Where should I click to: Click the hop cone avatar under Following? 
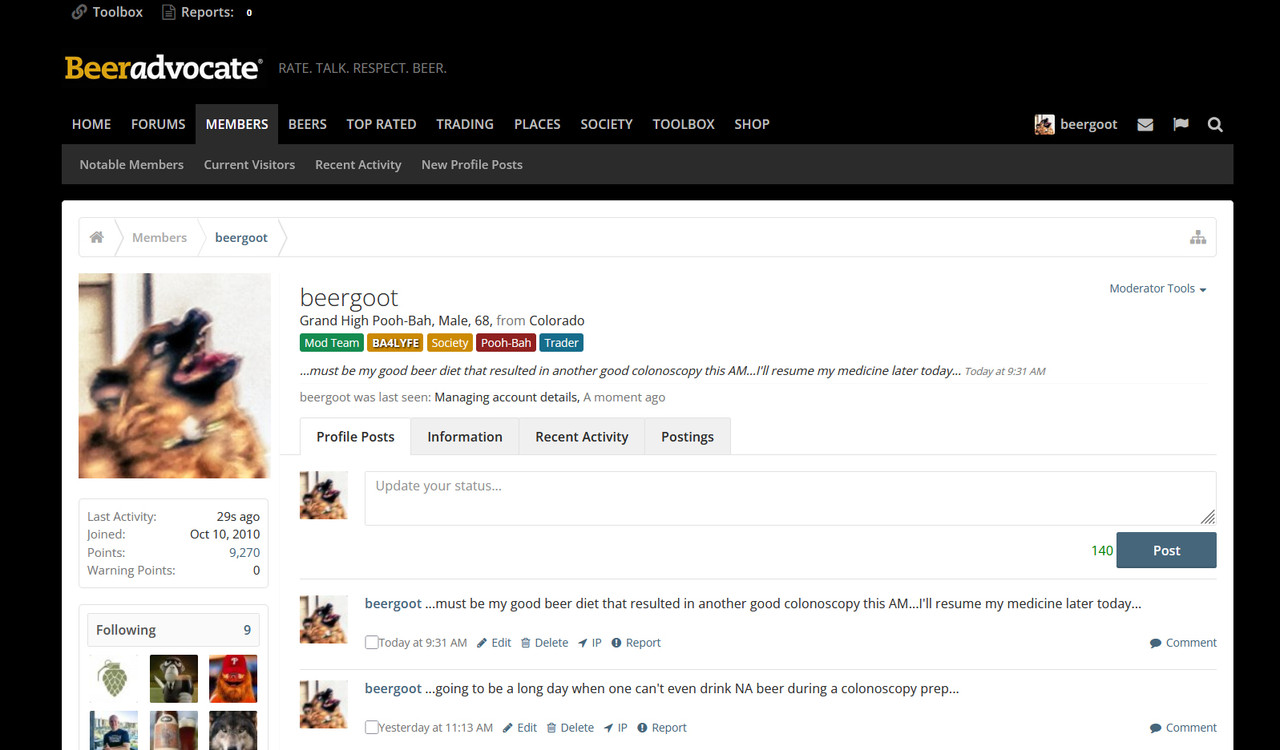113,679
